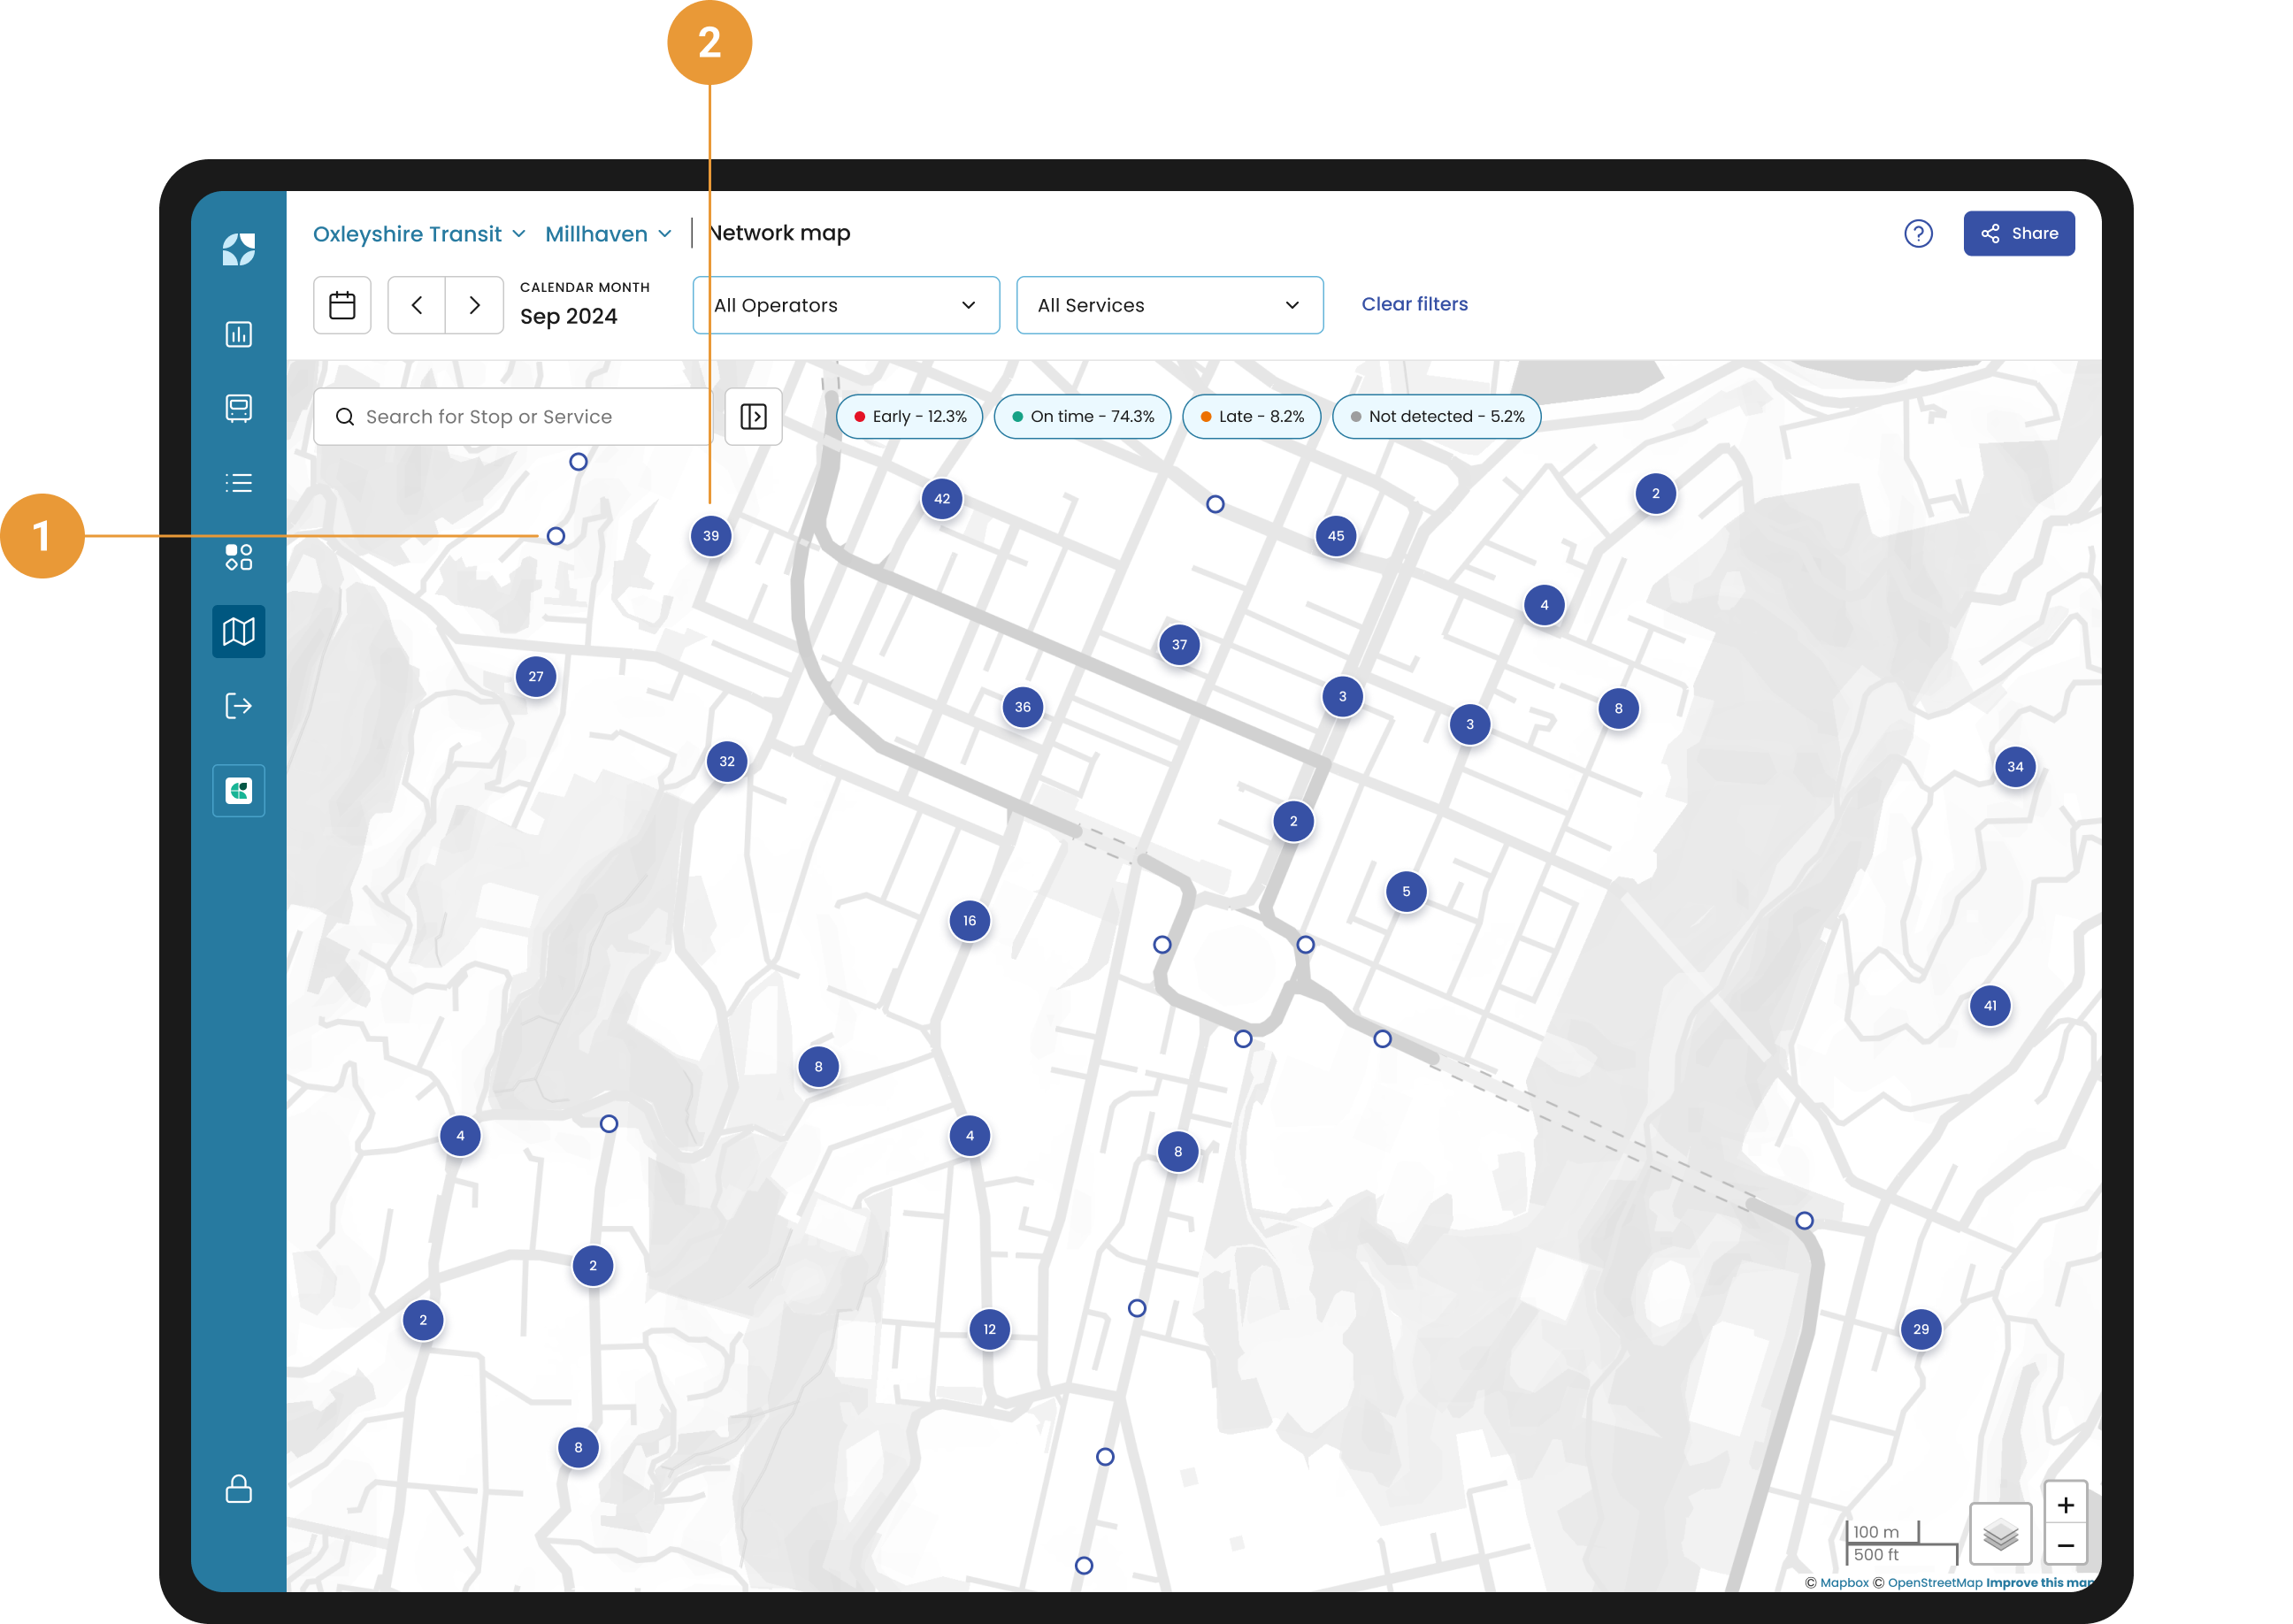2293x1624 pixels.
Task: Expand the All Services dropdown
Action: [x=1169, y=305]
